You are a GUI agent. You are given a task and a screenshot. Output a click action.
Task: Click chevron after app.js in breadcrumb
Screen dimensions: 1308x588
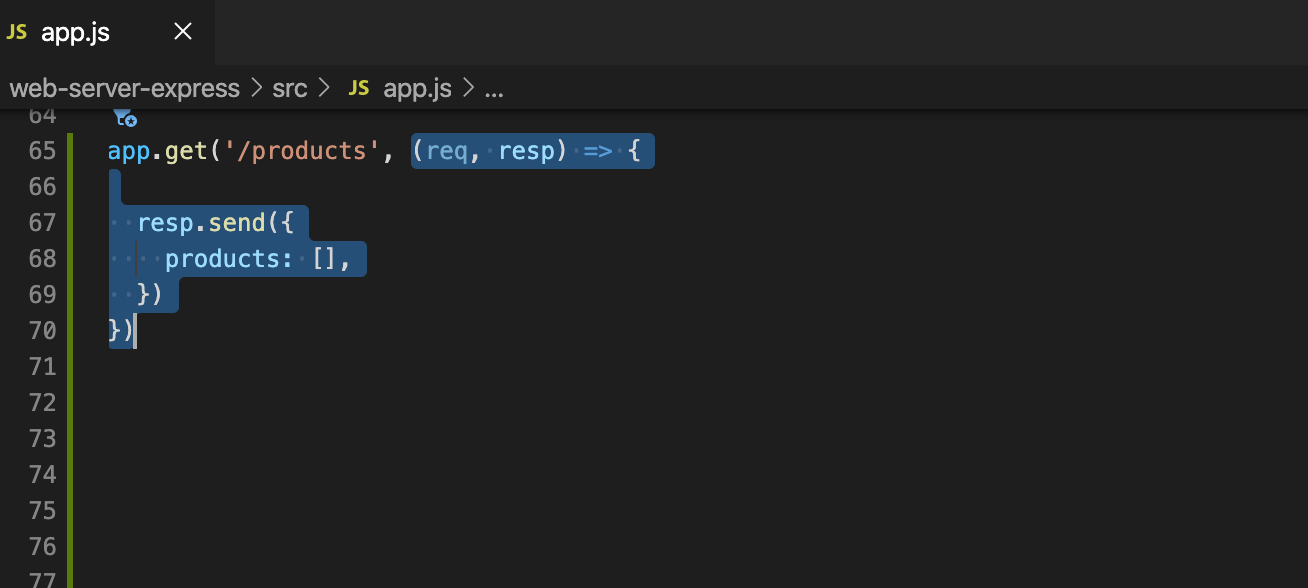(469, 88)
